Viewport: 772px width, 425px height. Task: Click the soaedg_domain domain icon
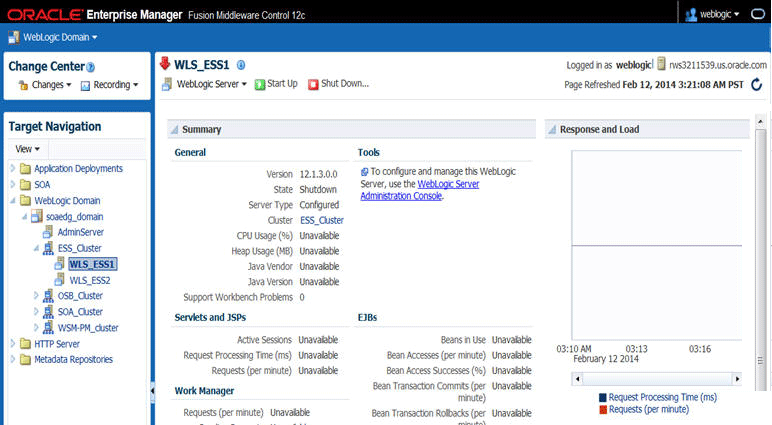(x=36, y=216)
